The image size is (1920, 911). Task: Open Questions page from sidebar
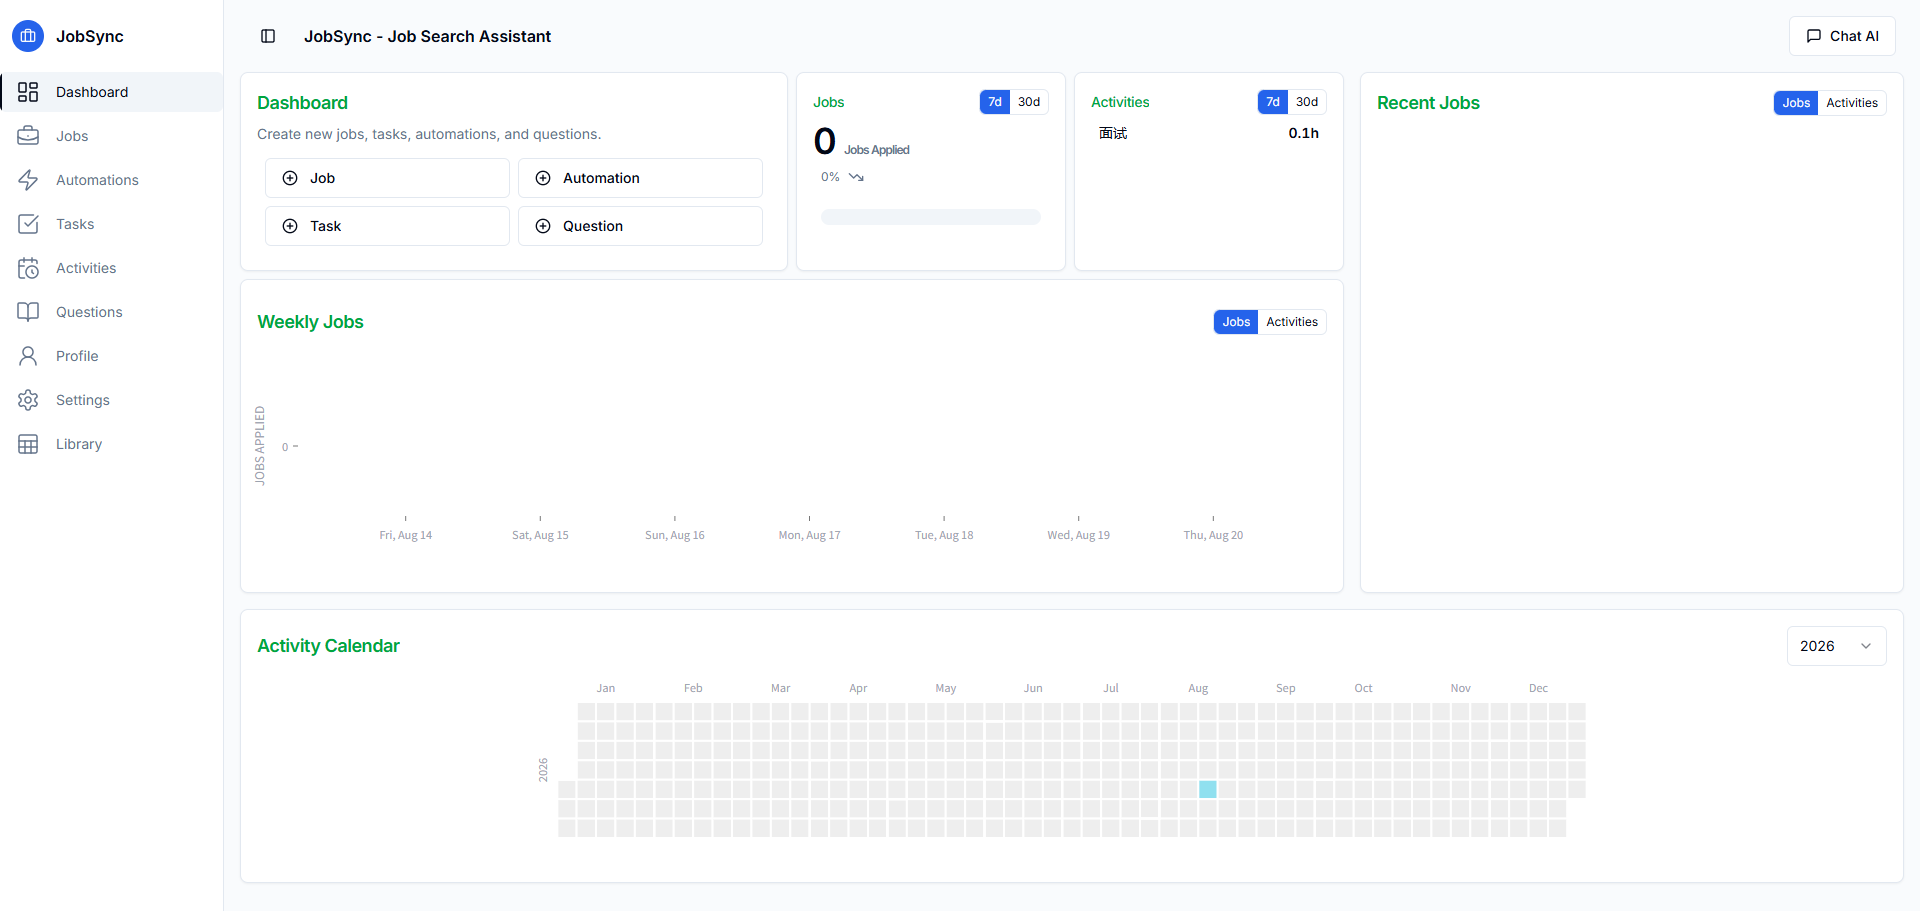coord(112,312)
